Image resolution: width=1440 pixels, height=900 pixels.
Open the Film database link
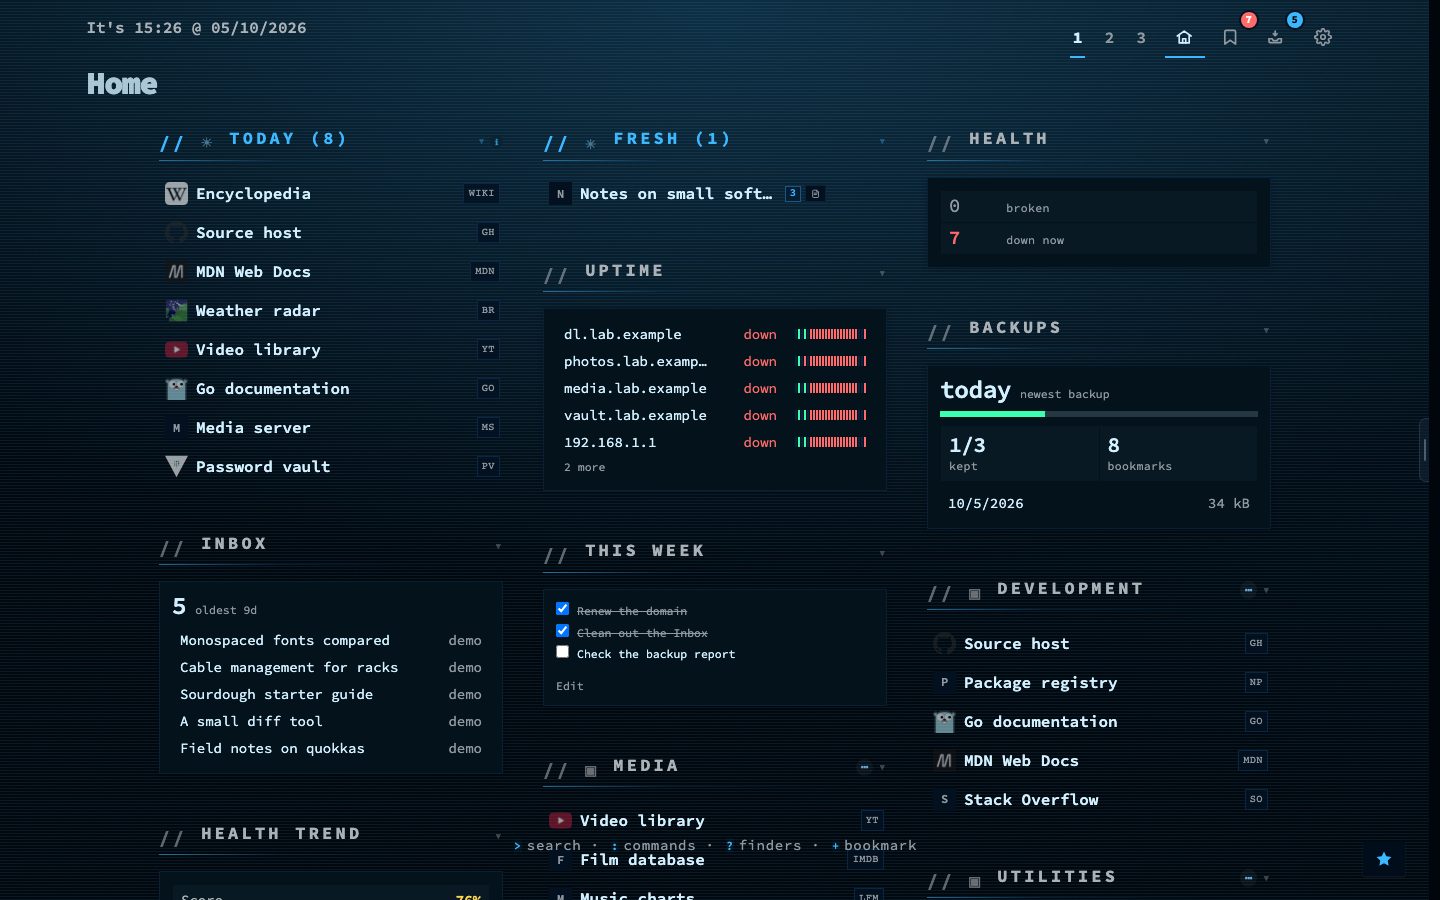(642, 860)
